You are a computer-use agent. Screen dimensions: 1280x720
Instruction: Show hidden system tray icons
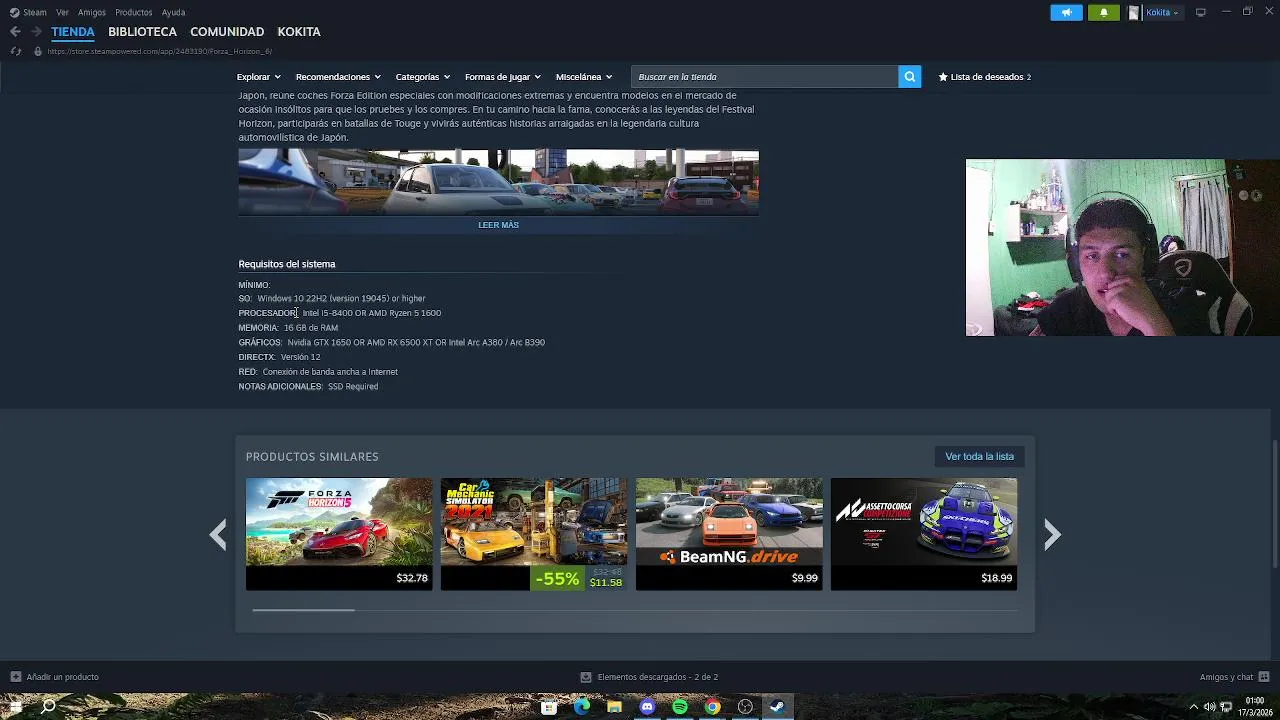click(1193, 707)
